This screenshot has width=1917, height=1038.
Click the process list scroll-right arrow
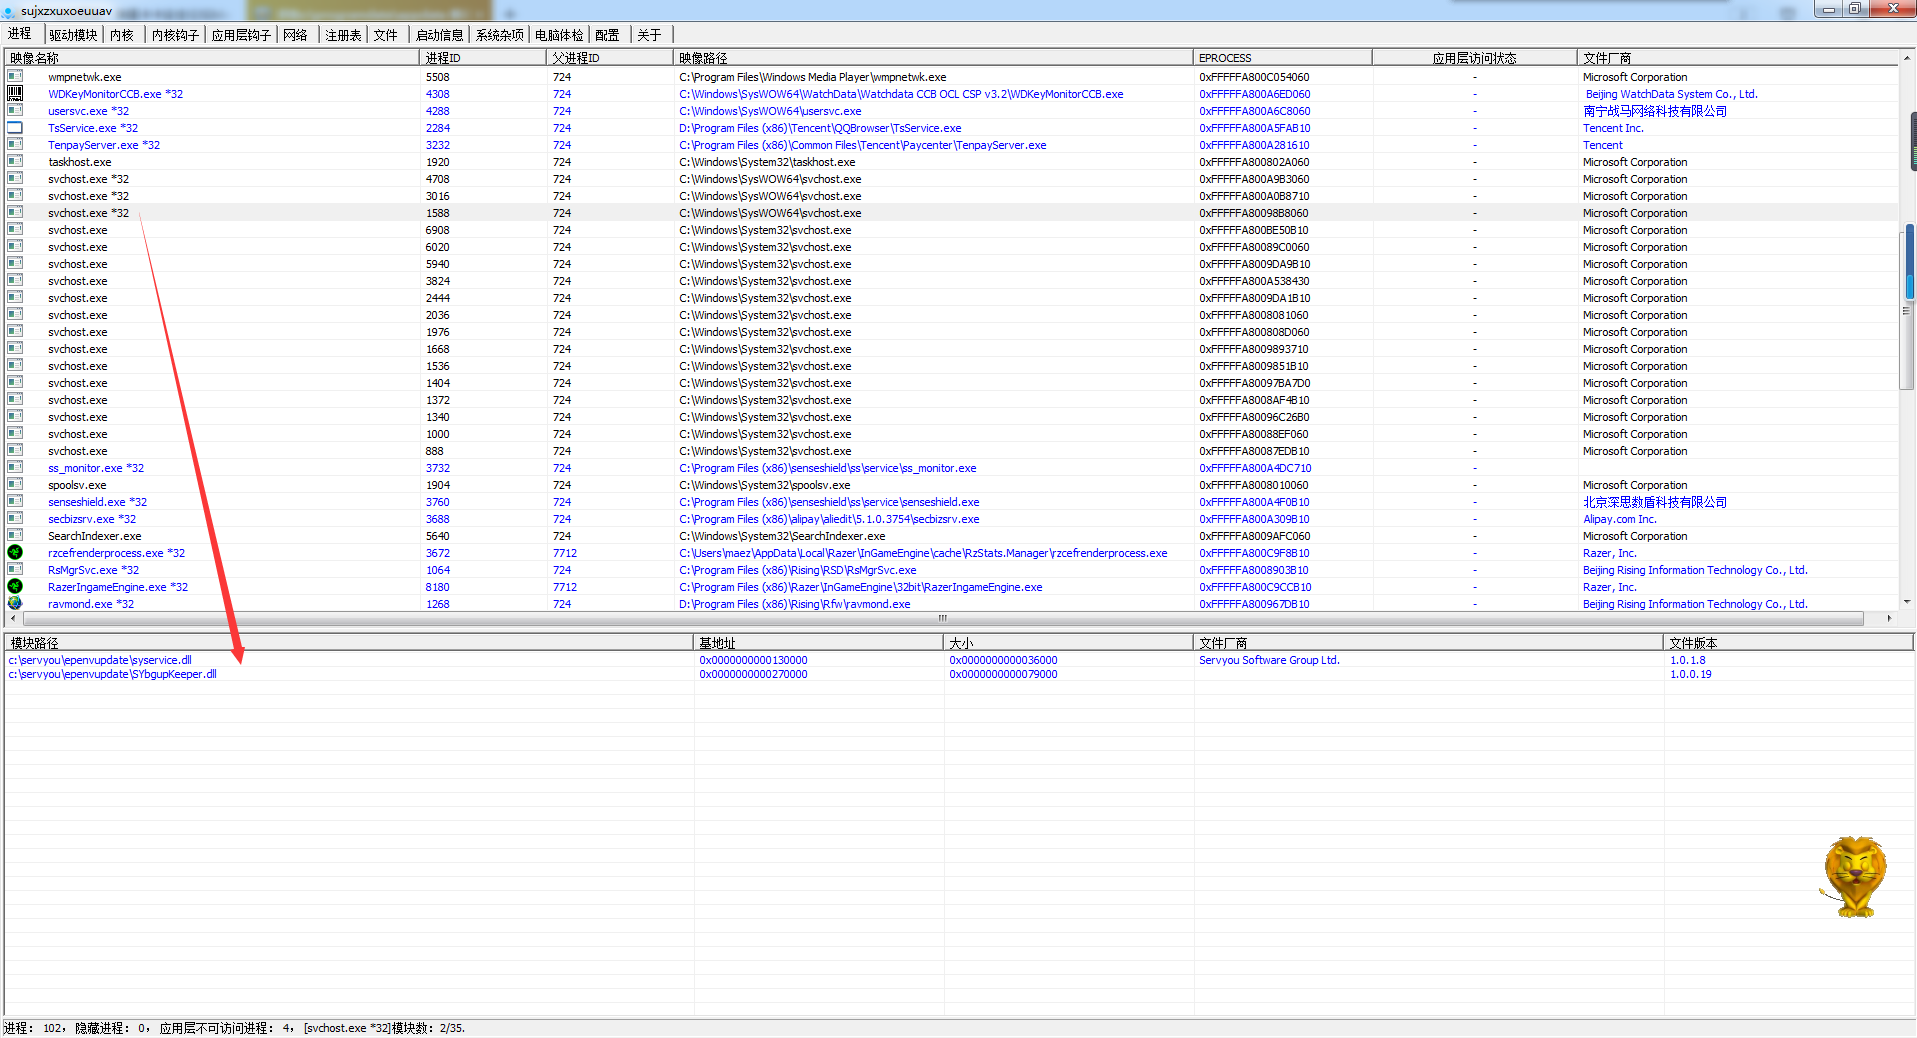(x=1889, y=618)
